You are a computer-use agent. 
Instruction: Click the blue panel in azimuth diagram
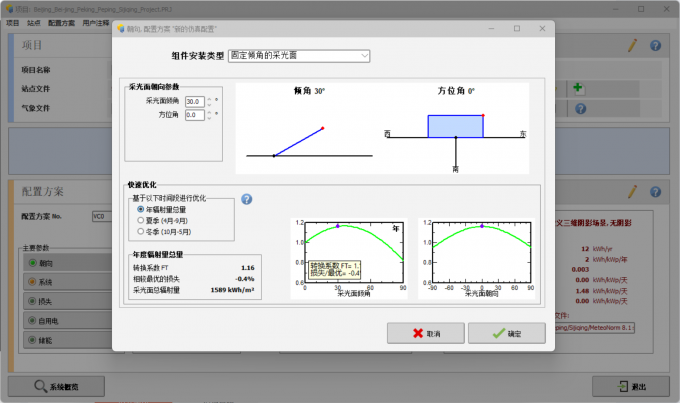(x=455, y=126)
